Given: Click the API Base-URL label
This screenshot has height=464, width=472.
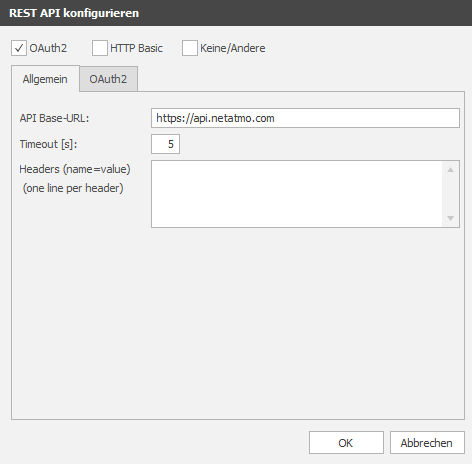Looking at the screenshot, I should tap(54, 118).
